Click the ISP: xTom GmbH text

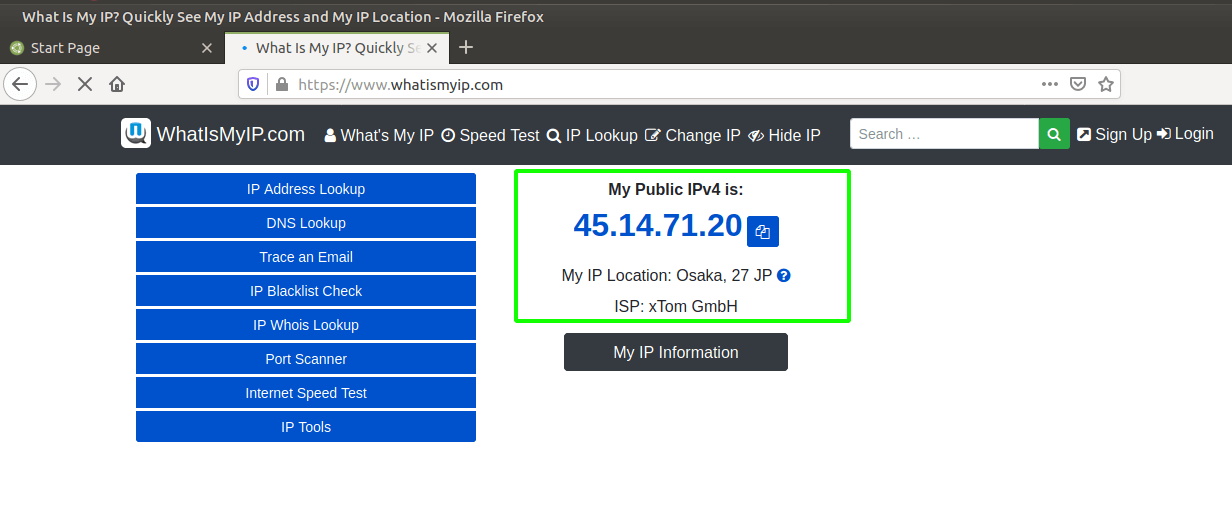click(676, 306)
